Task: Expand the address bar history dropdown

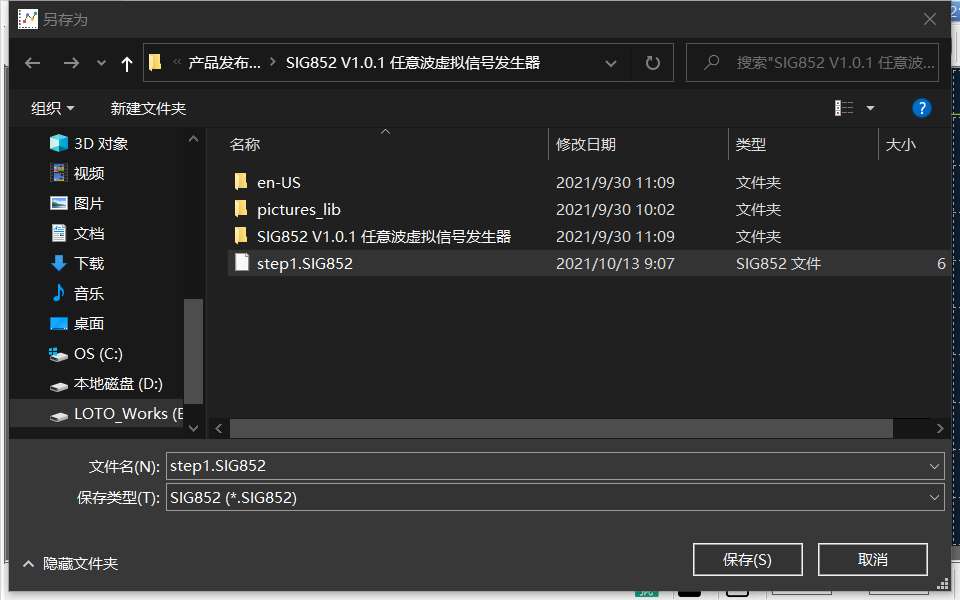Action: (610, 63)
